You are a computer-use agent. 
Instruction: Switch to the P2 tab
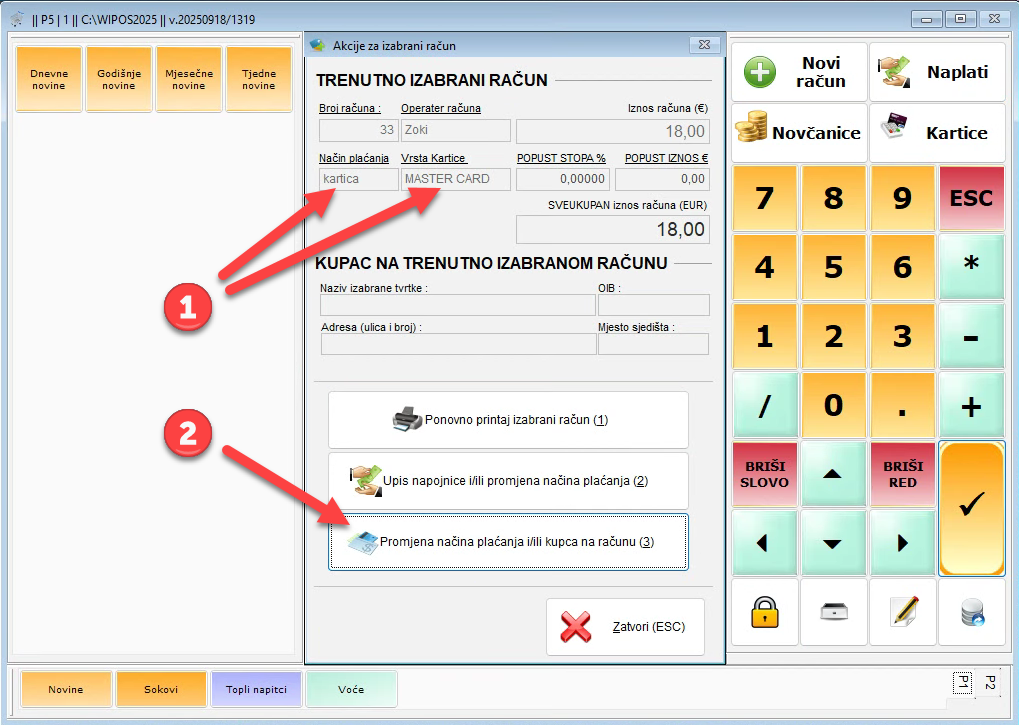tap(990, 683)
